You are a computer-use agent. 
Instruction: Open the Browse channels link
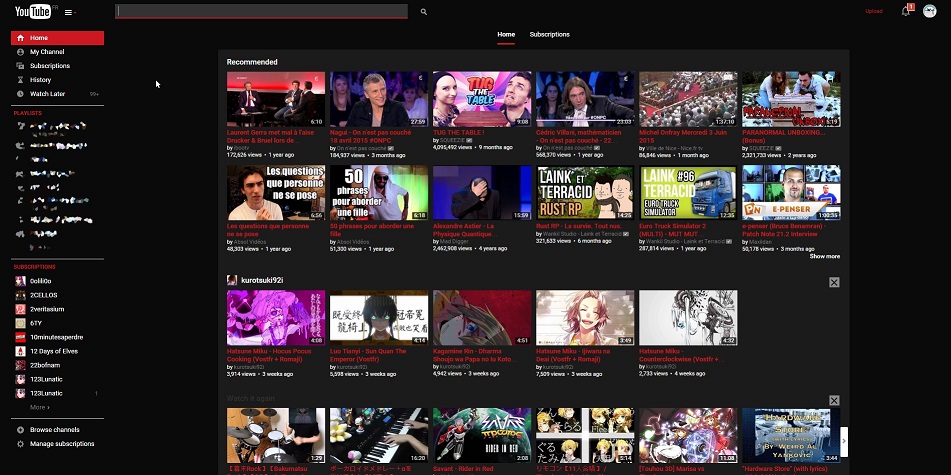pos(55,430)
